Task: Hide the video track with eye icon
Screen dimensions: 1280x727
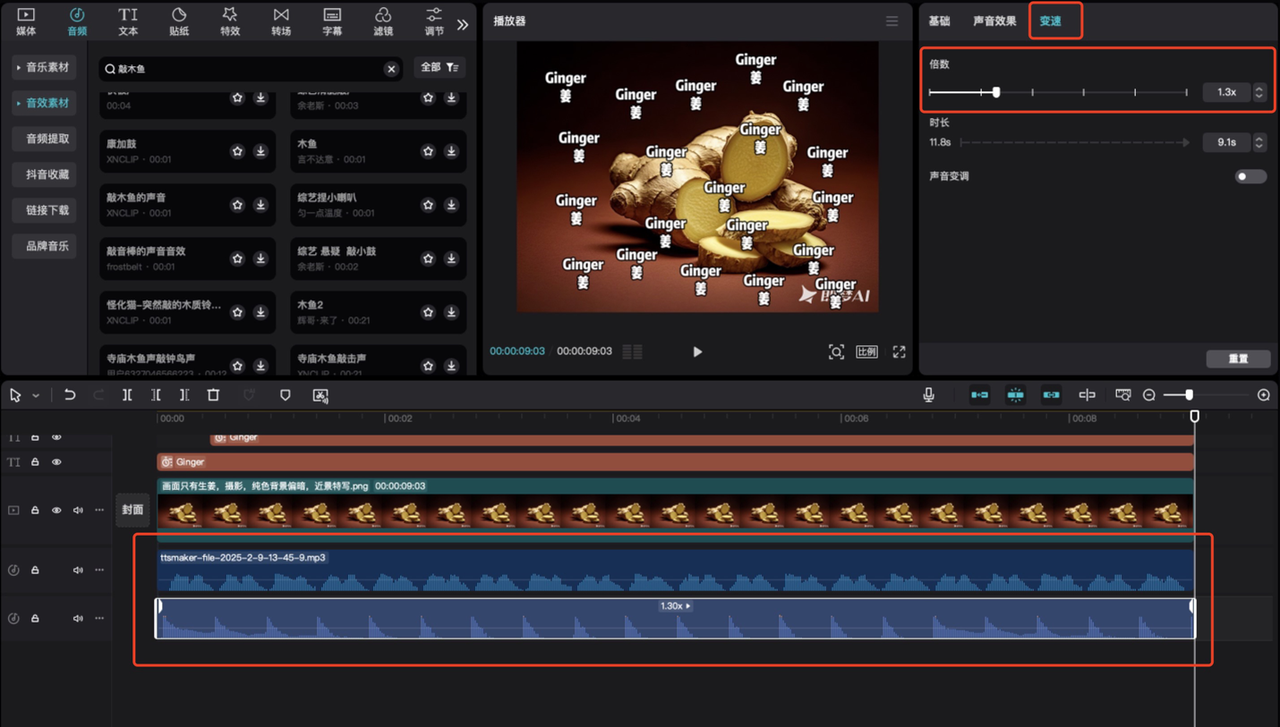Action: [x=57, y=510]
